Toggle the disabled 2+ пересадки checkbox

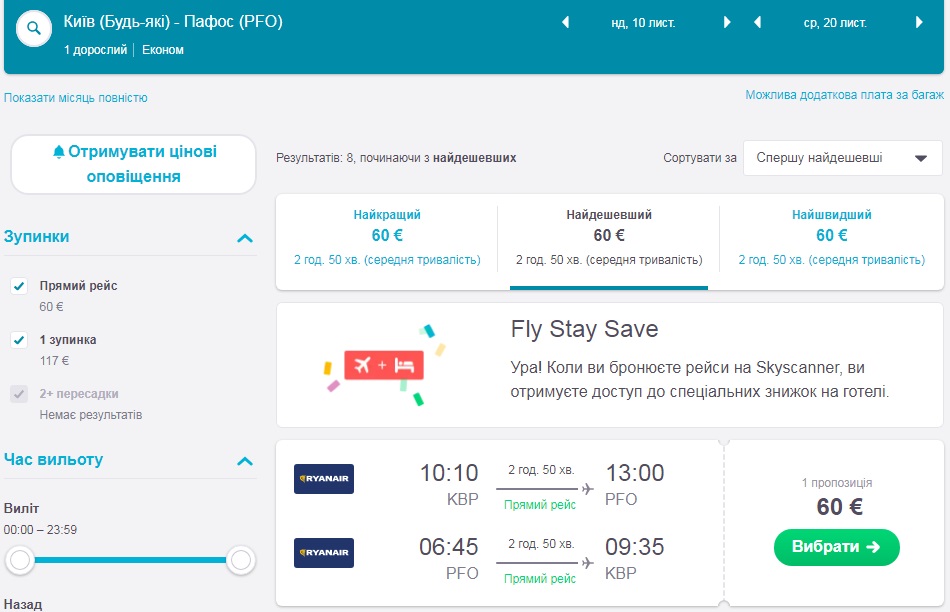[x=19, y=395]
